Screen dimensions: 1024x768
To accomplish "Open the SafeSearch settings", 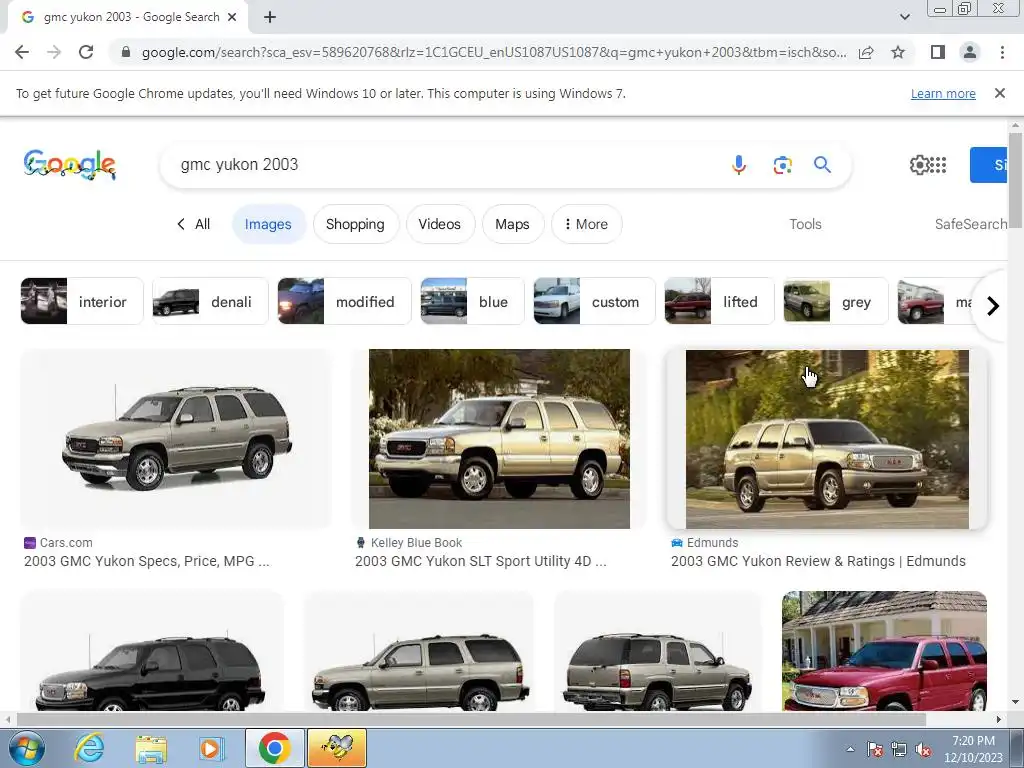I will pos(971,224).
